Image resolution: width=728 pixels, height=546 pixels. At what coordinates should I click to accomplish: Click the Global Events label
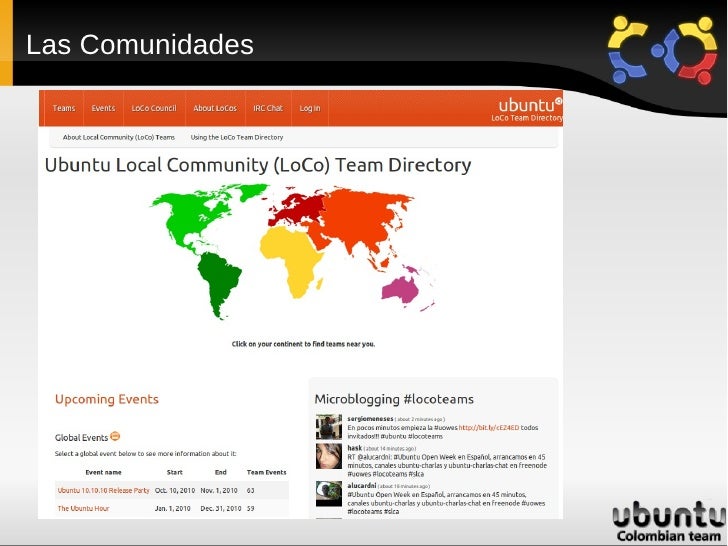[81, 437]
